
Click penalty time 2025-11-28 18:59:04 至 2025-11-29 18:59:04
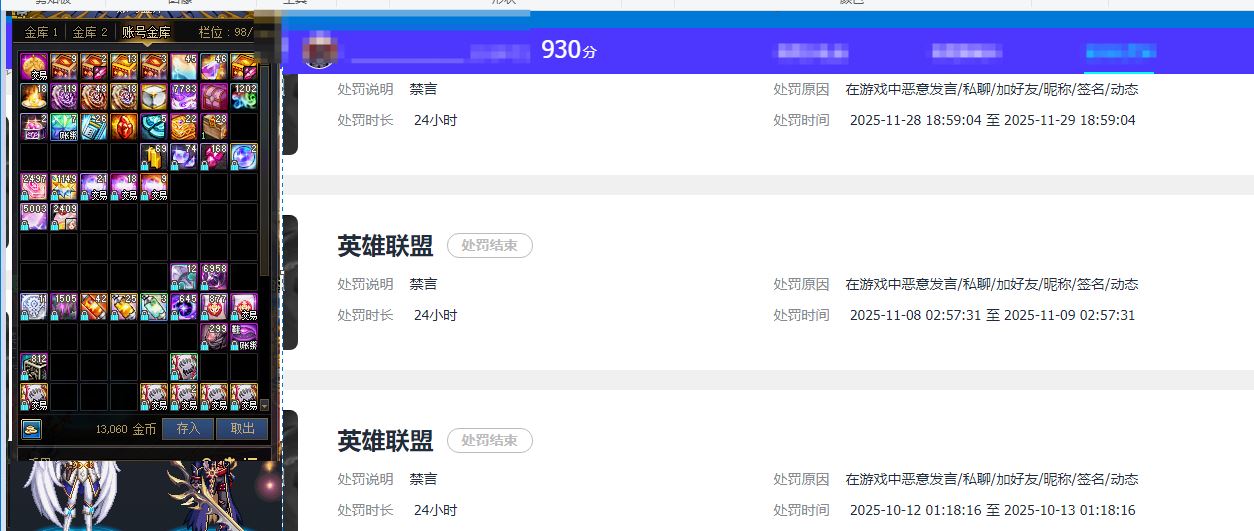[992, 120]
